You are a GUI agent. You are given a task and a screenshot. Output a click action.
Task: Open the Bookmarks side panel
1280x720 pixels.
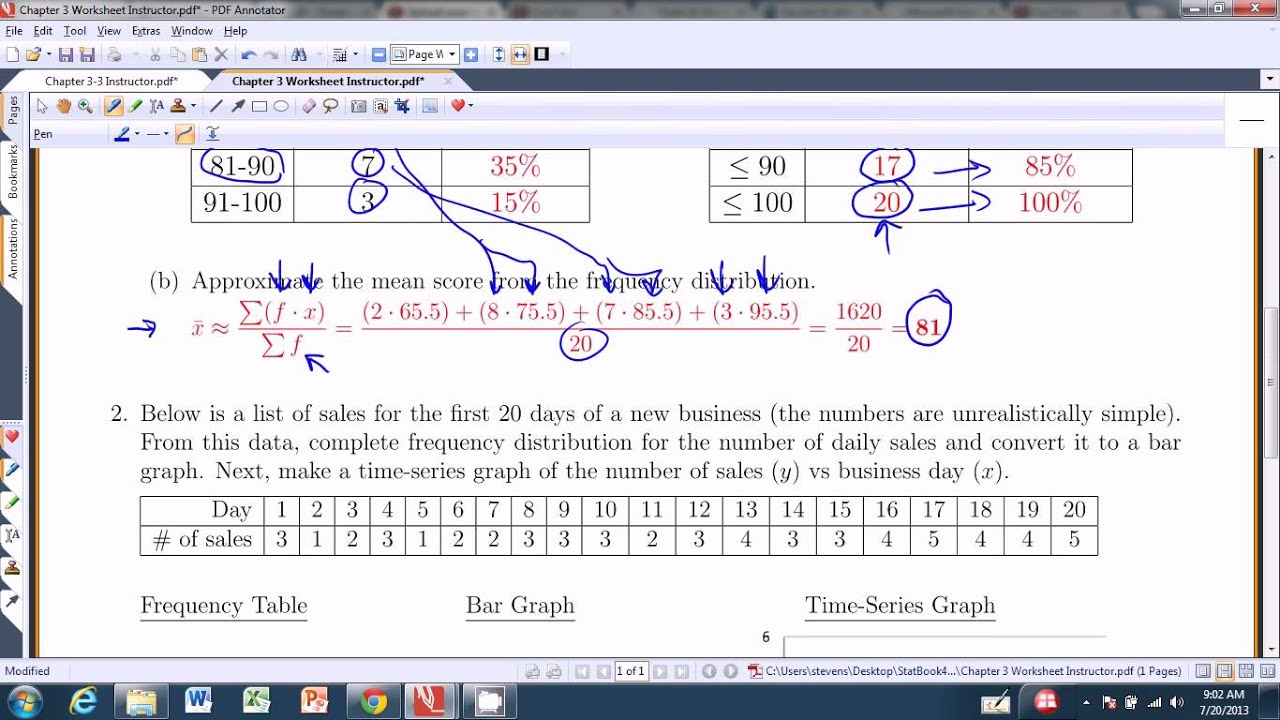click(x=13, y=171)
